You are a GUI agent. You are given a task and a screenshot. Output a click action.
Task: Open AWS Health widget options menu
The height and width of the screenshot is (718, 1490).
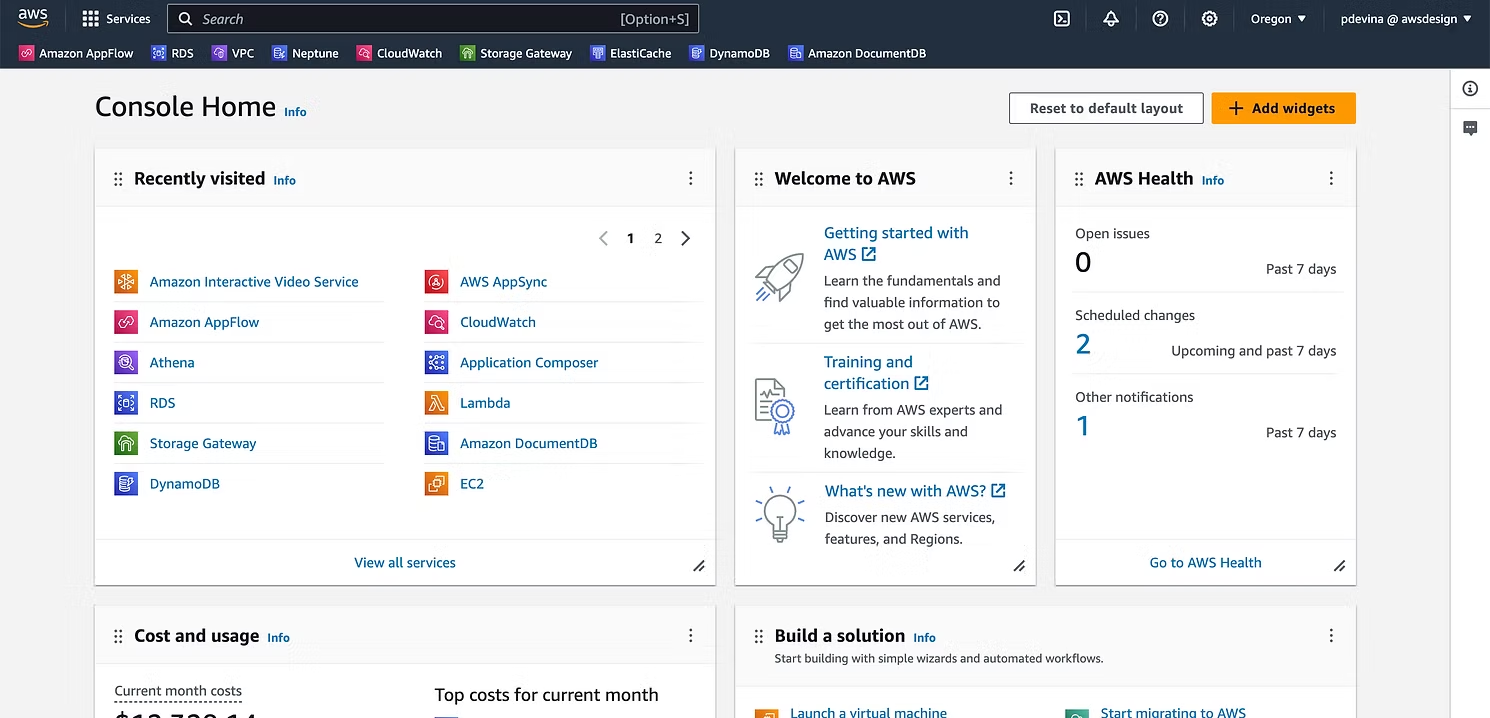1331,179
